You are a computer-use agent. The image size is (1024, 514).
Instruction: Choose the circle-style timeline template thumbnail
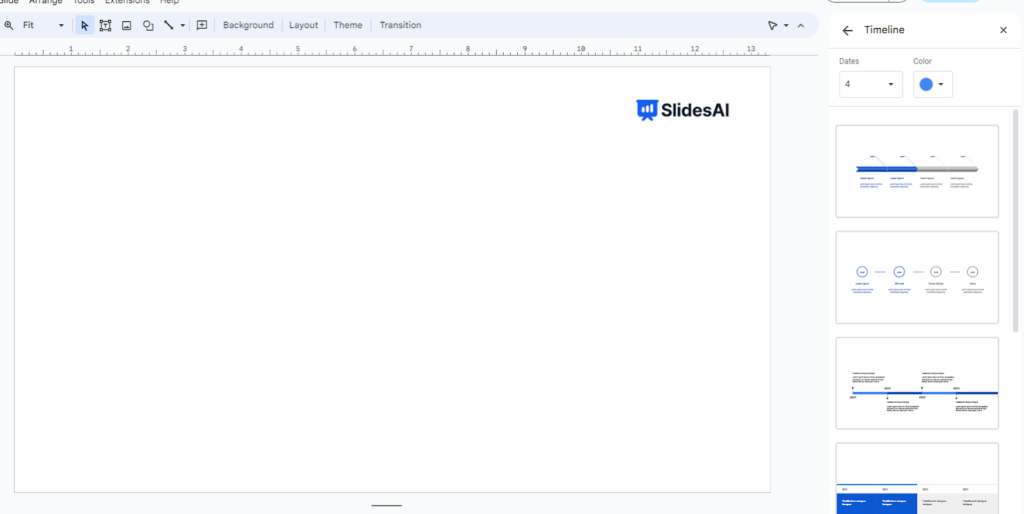click(x=917, y=277)
